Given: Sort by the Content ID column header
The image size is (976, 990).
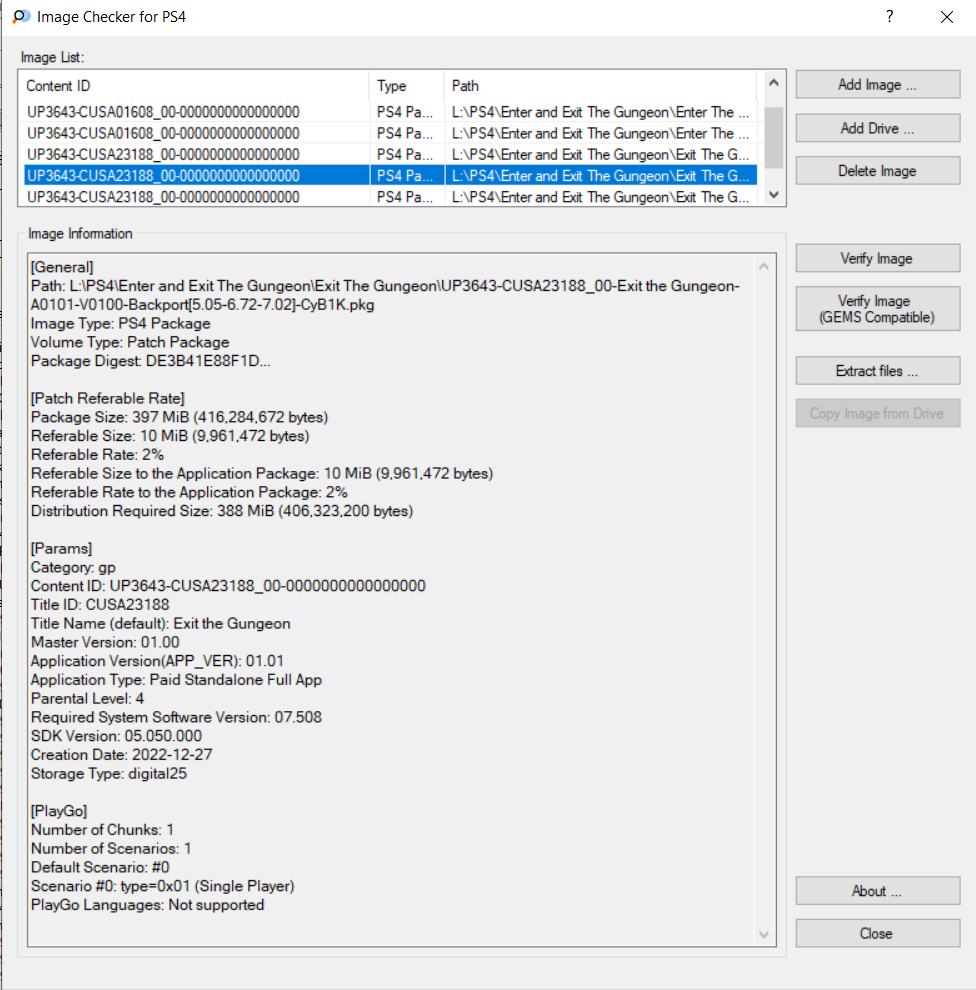Looking at the screenshot, I should click(x=194, y=86).
